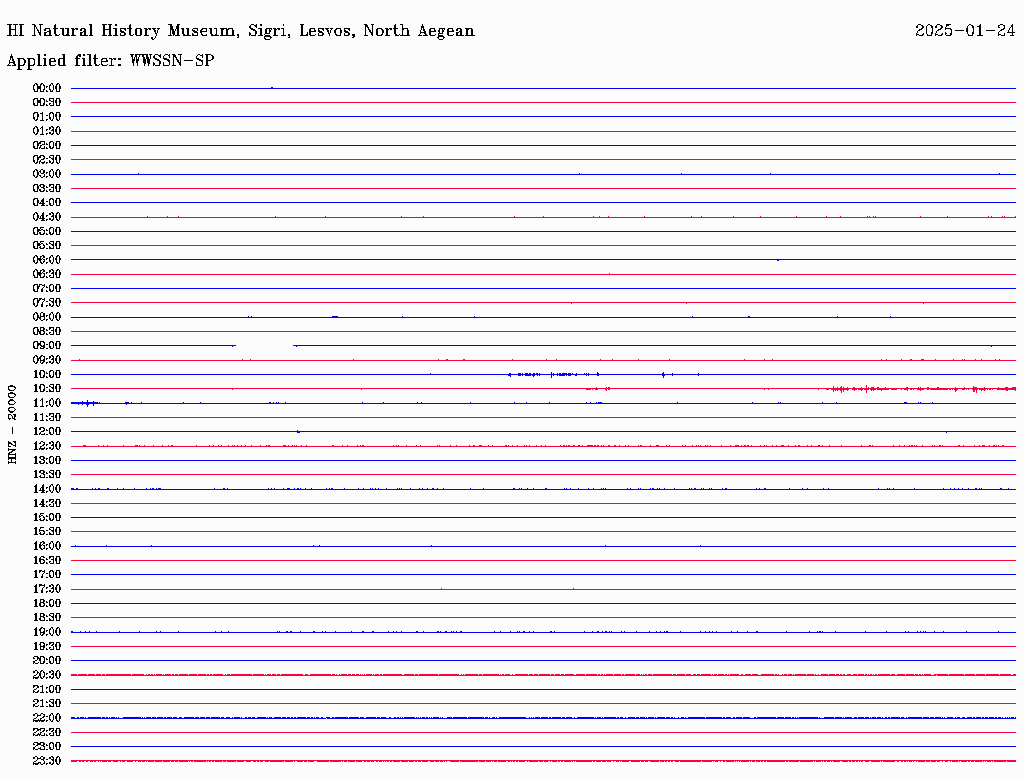Click the 14:00 time label
This screenshot has width=1024, height=780.
click(47, 489)
